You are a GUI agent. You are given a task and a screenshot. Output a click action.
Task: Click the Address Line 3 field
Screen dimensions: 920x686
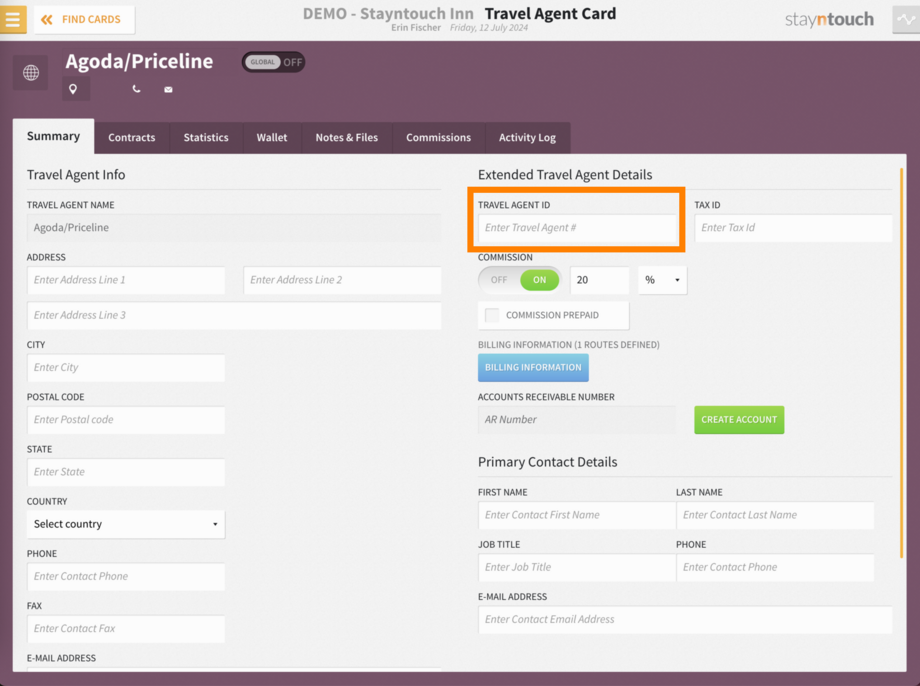click(x=234, y=315)
